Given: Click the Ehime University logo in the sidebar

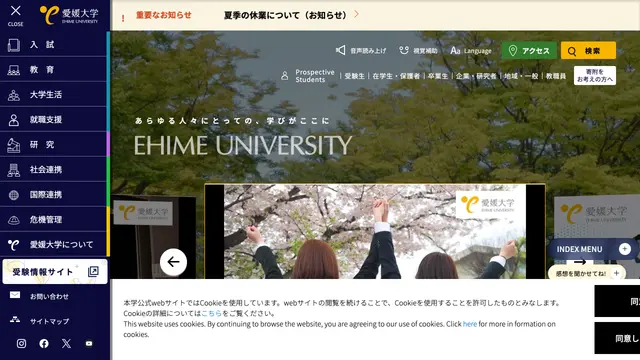Looking at the screenshot, I should tap(69, 15).
